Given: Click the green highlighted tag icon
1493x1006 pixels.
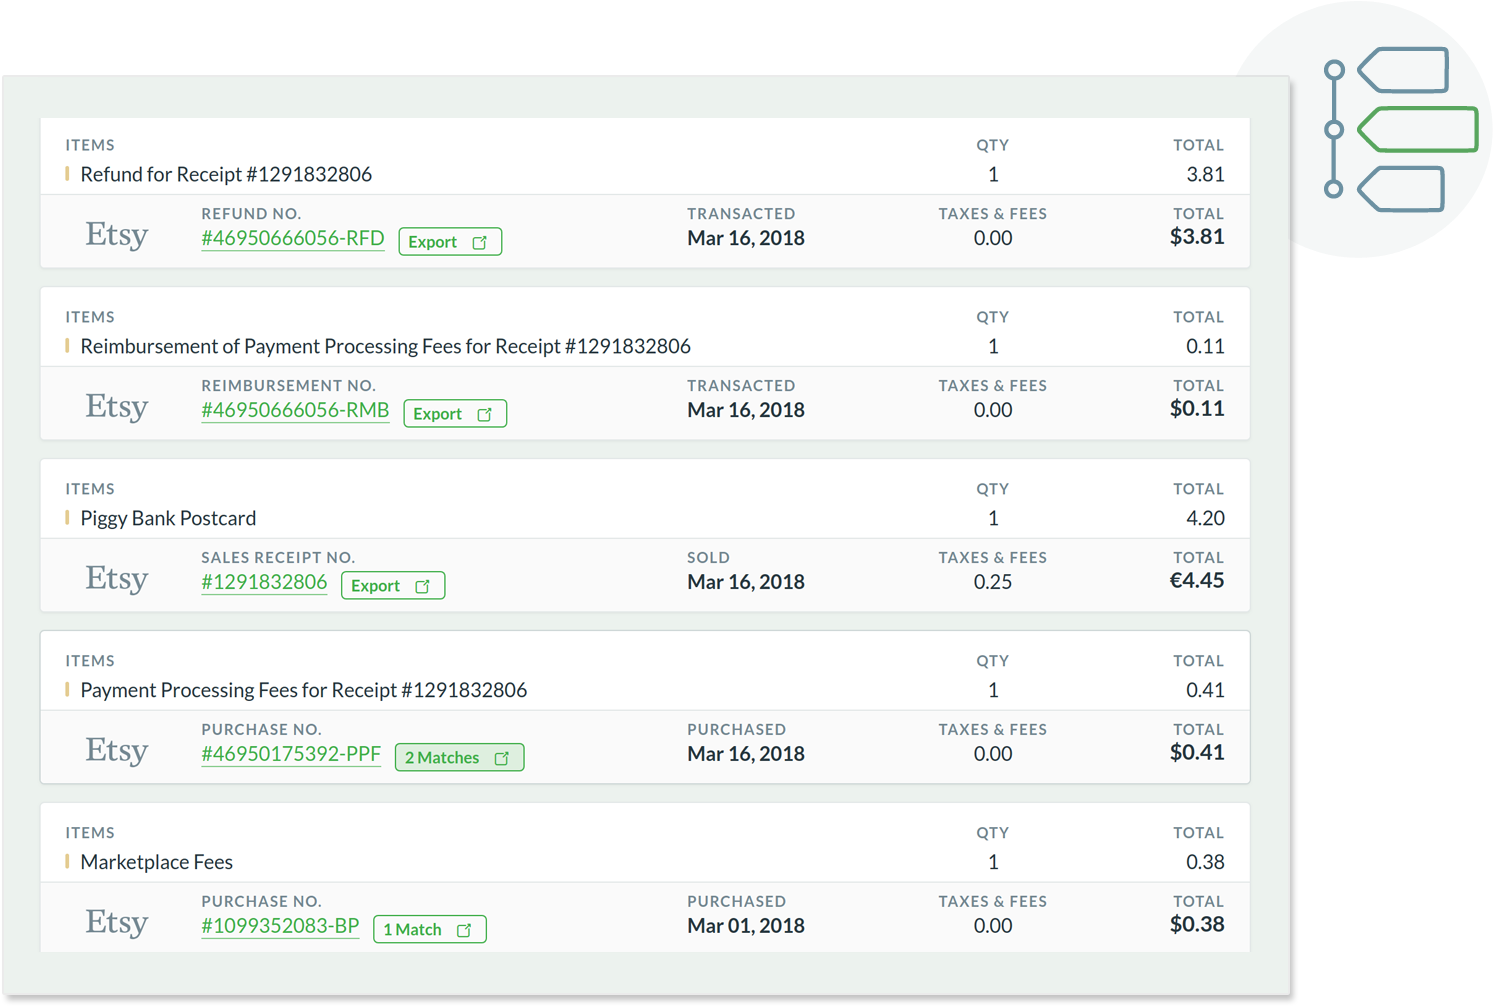Looking at the screenshot, I should (1418, 130).
